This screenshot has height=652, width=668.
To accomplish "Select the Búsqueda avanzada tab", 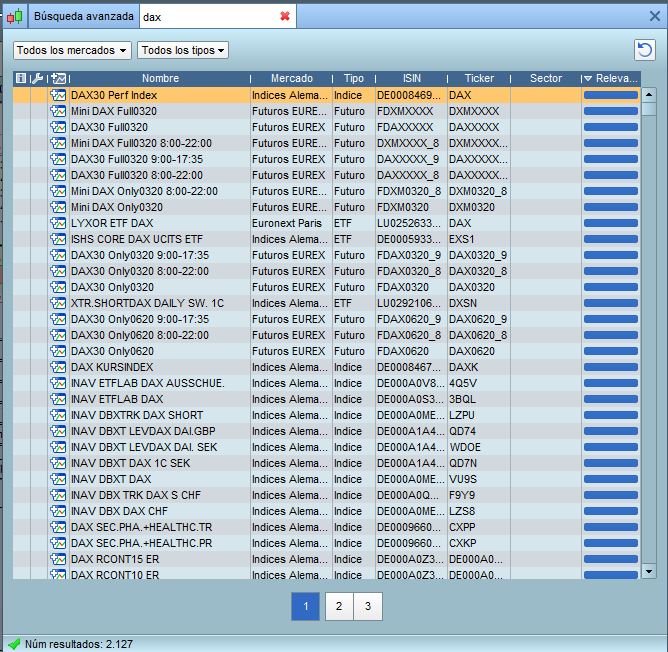I will coord(84,17).
